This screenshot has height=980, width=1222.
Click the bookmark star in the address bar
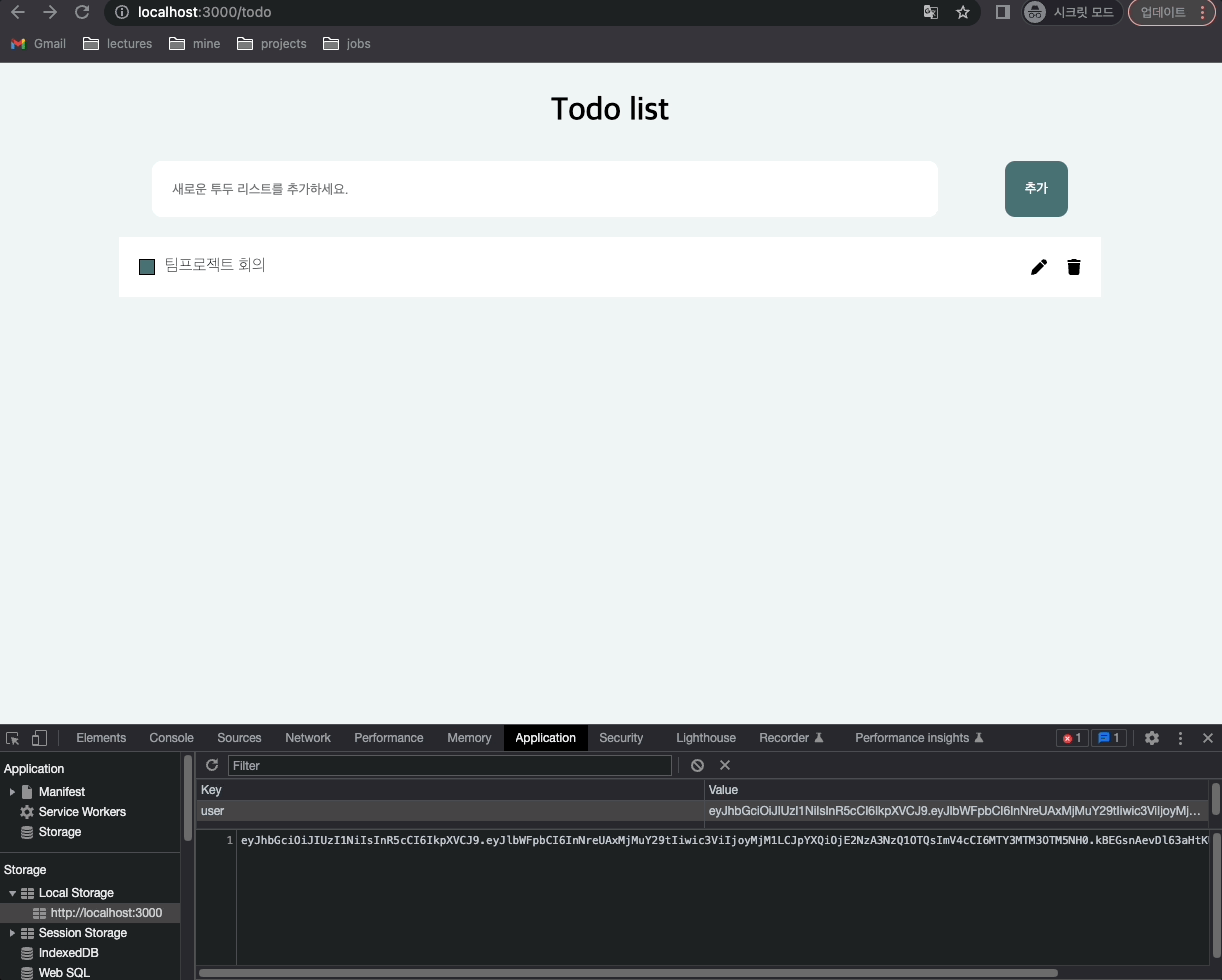962,13
